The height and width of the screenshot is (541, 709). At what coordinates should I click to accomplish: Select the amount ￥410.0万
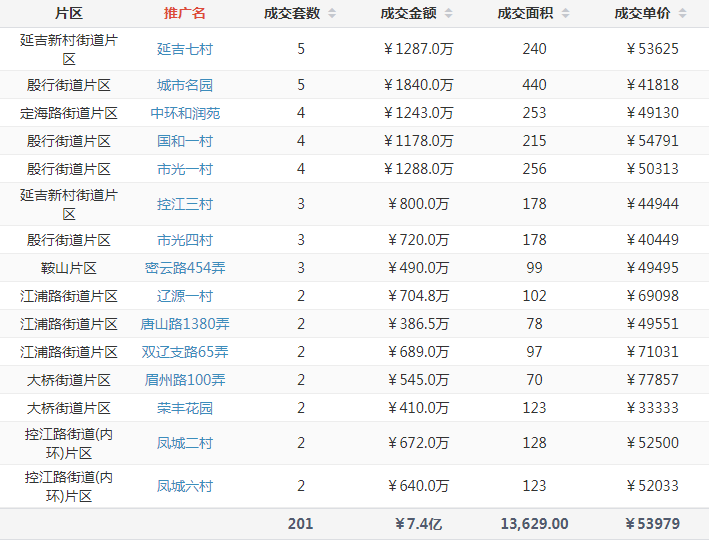click(x=418, y=408)
